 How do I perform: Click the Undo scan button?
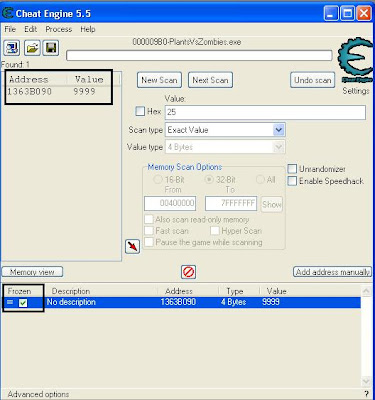[x=312, y=80]
